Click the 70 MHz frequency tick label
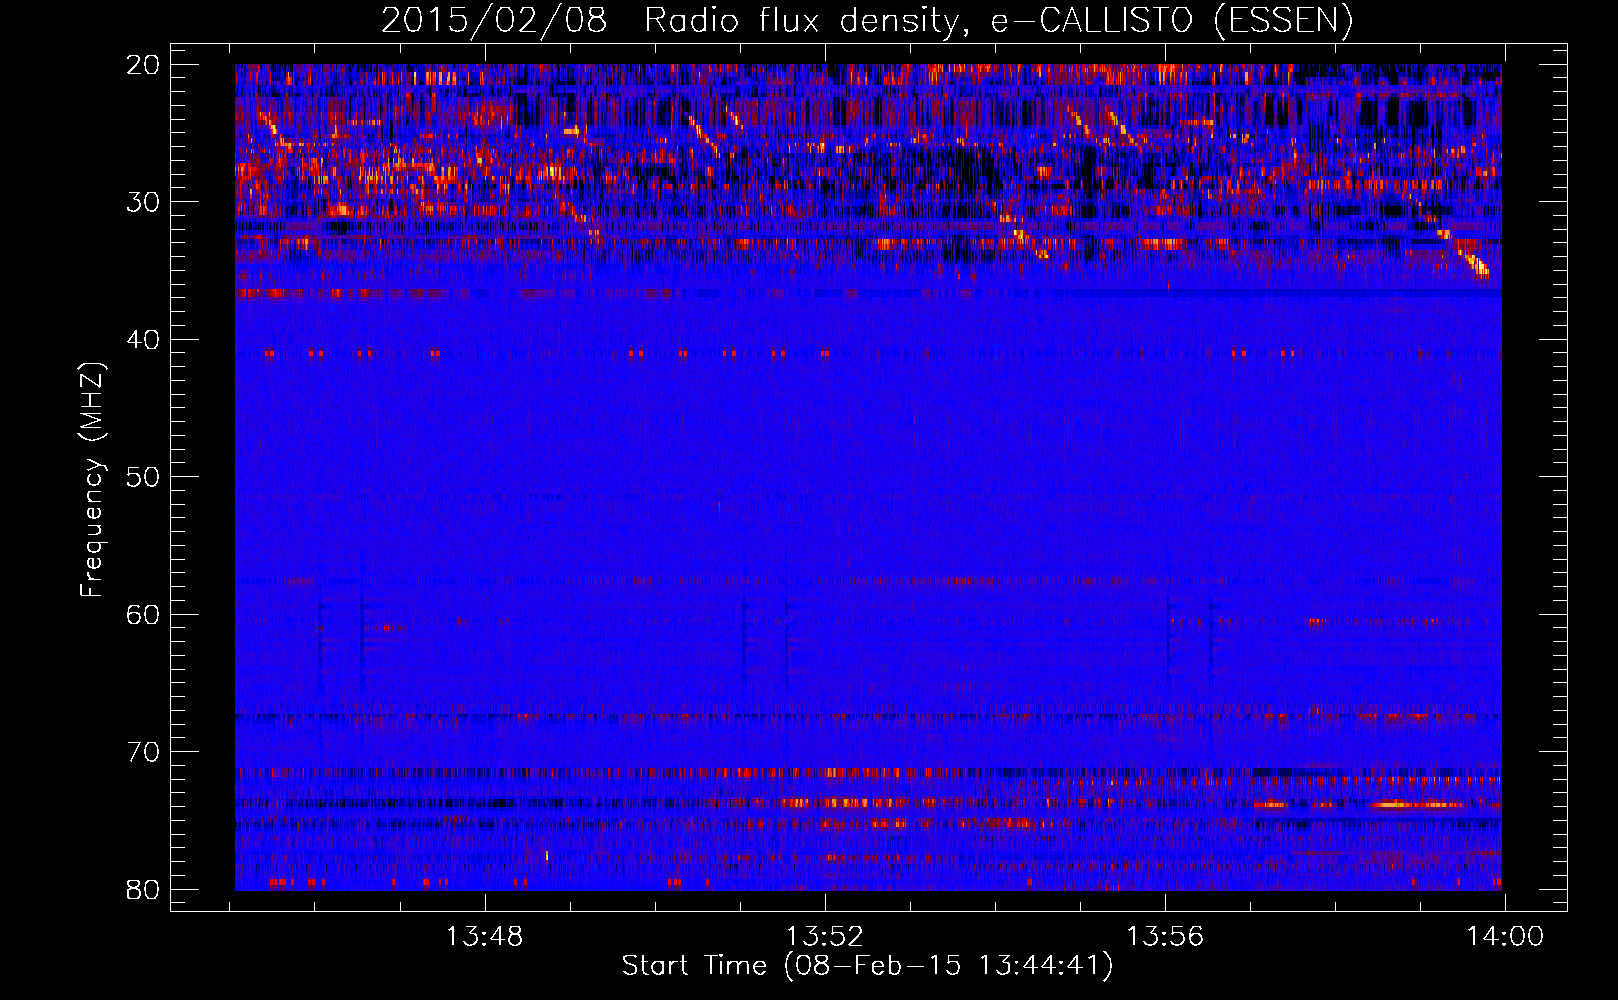This screenshot has height=1000, width=1618. (143, 752)
